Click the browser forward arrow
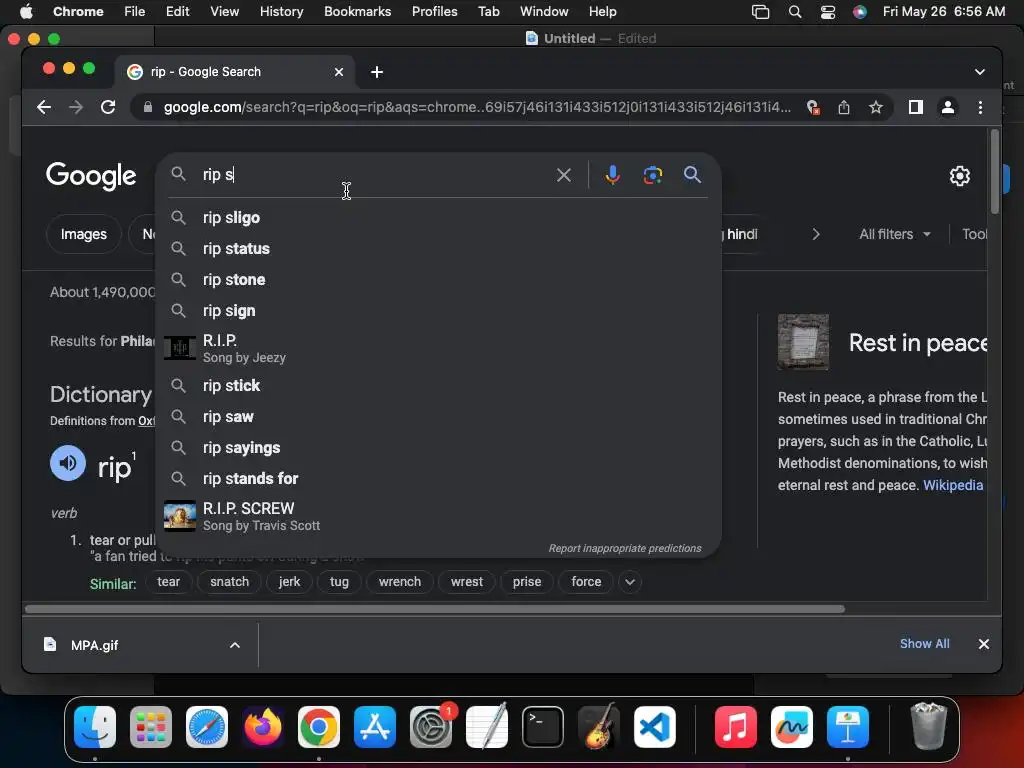Image resolution: width=1024 pixels, height=768 pixels. click(x=76, y=107)
